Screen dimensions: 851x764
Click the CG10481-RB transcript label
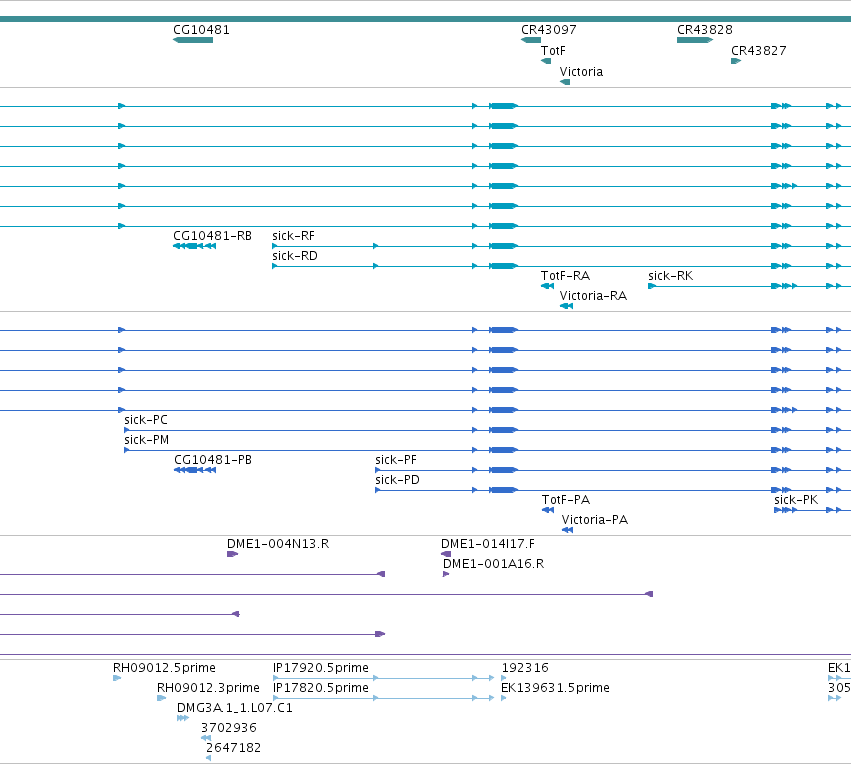point(212,236)
